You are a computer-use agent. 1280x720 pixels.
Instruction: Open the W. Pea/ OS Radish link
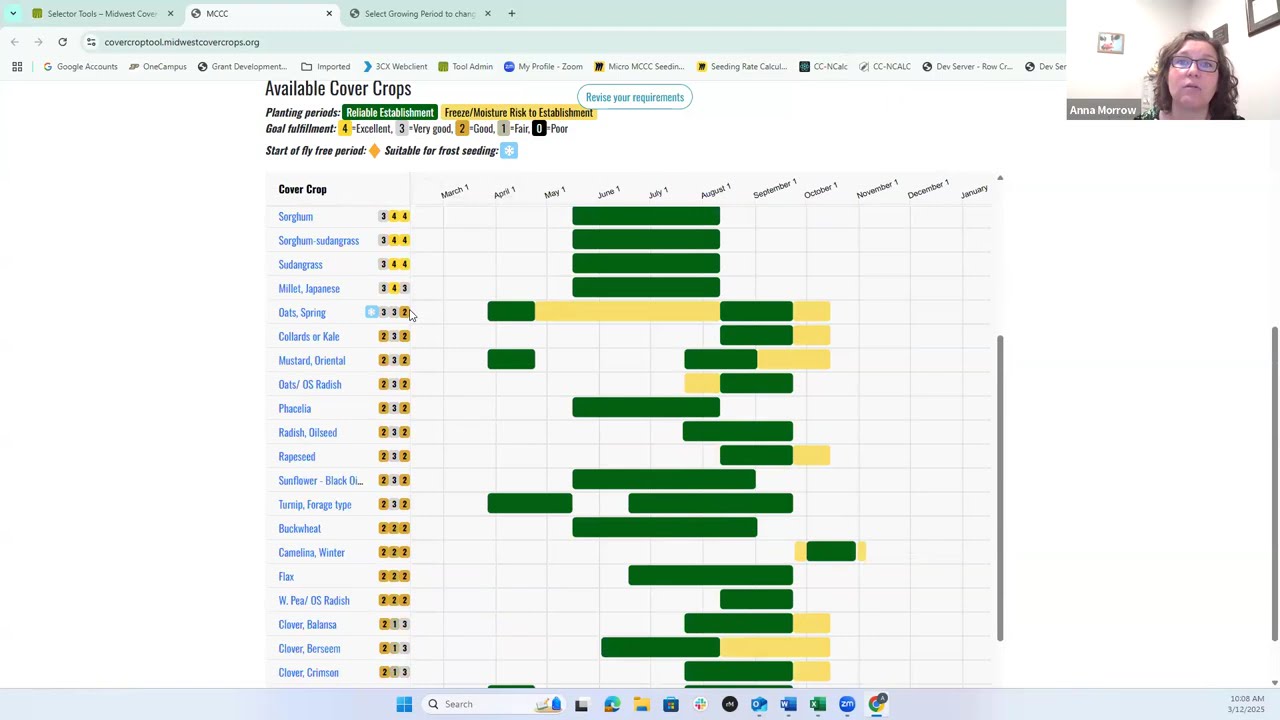tap(314, 600)
